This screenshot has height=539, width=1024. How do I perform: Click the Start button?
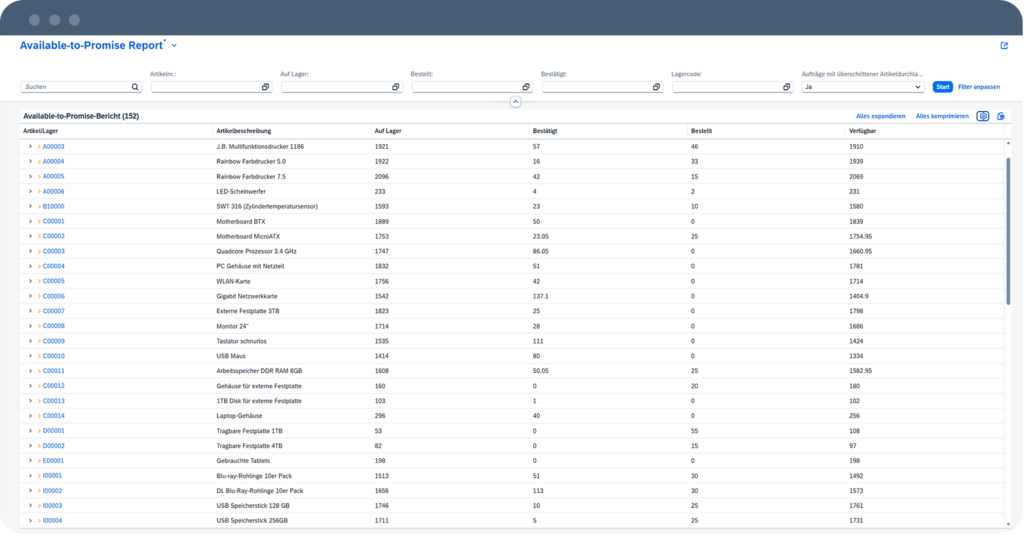(942, 87)
